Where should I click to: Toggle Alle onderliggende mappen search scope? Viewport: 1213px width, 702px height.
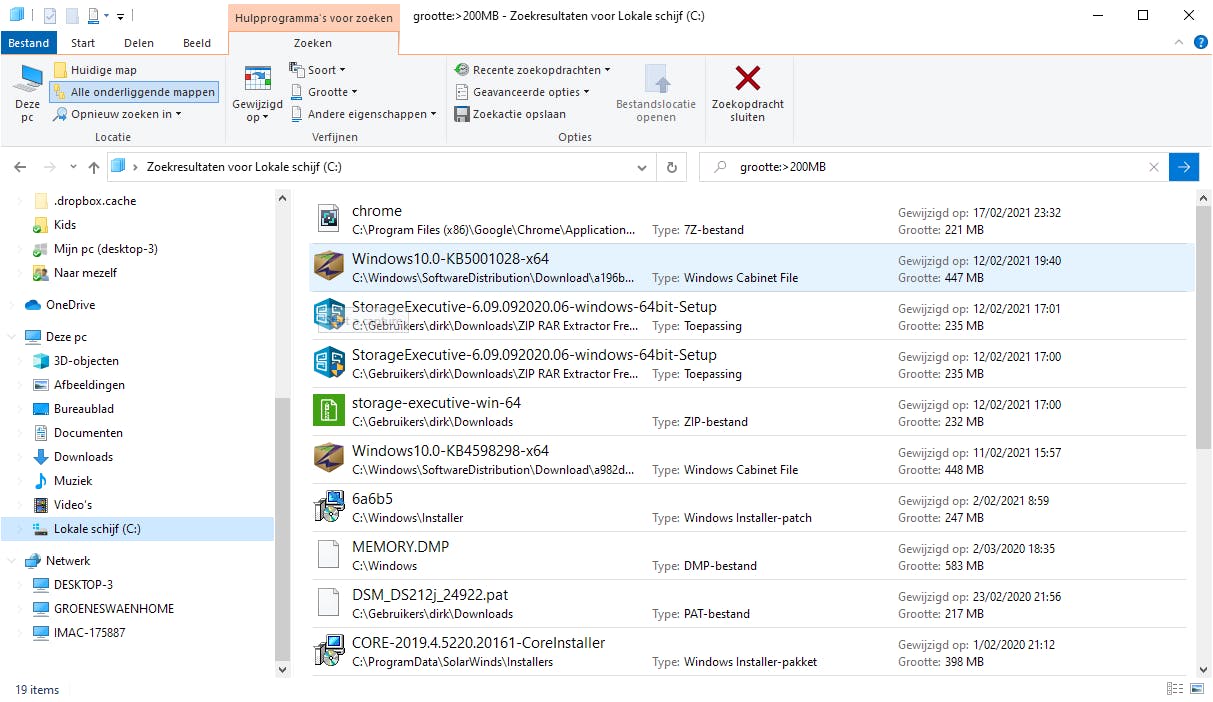click(x=133, y=92)
